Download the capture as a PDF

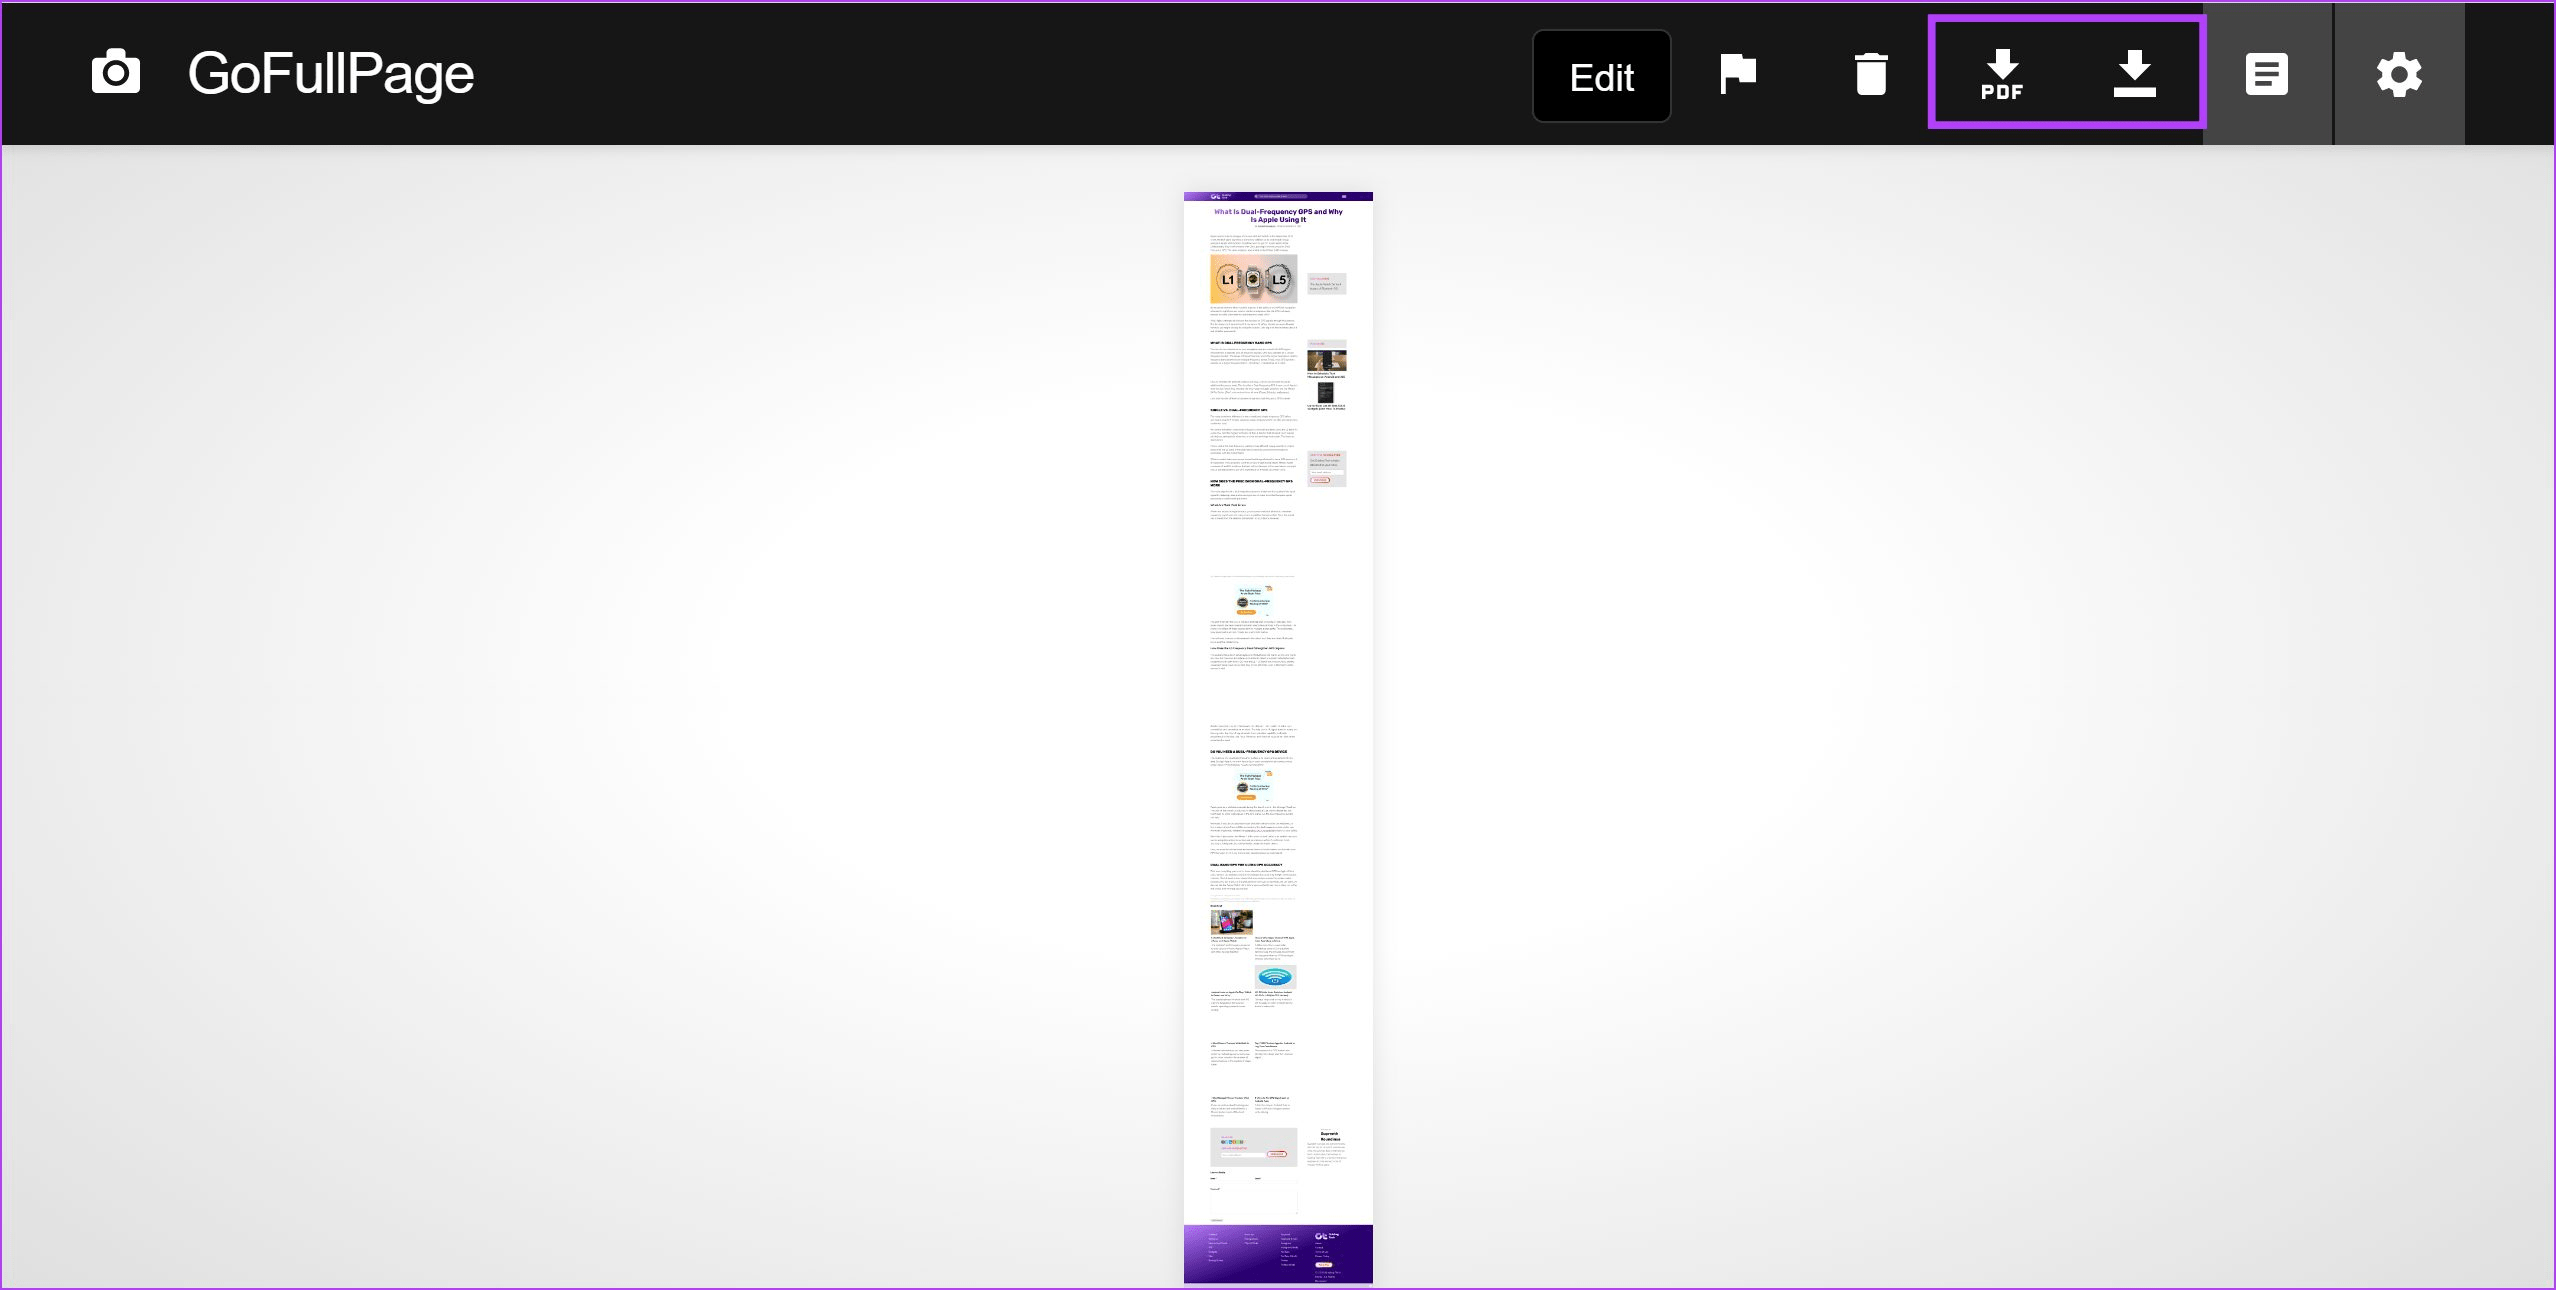pos(2001,72)
